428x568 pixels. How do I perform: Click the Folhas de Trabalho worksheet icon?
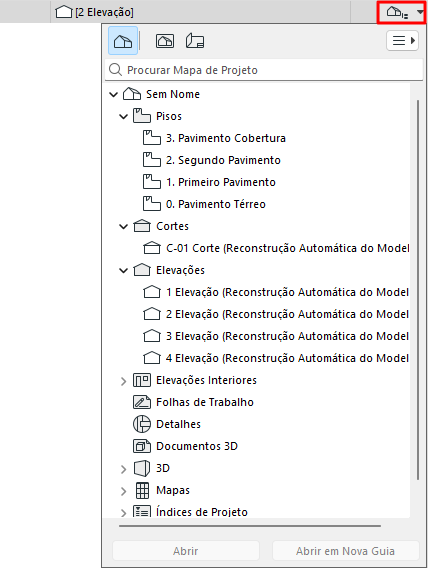pyautogui.click(x=142, y=402)
